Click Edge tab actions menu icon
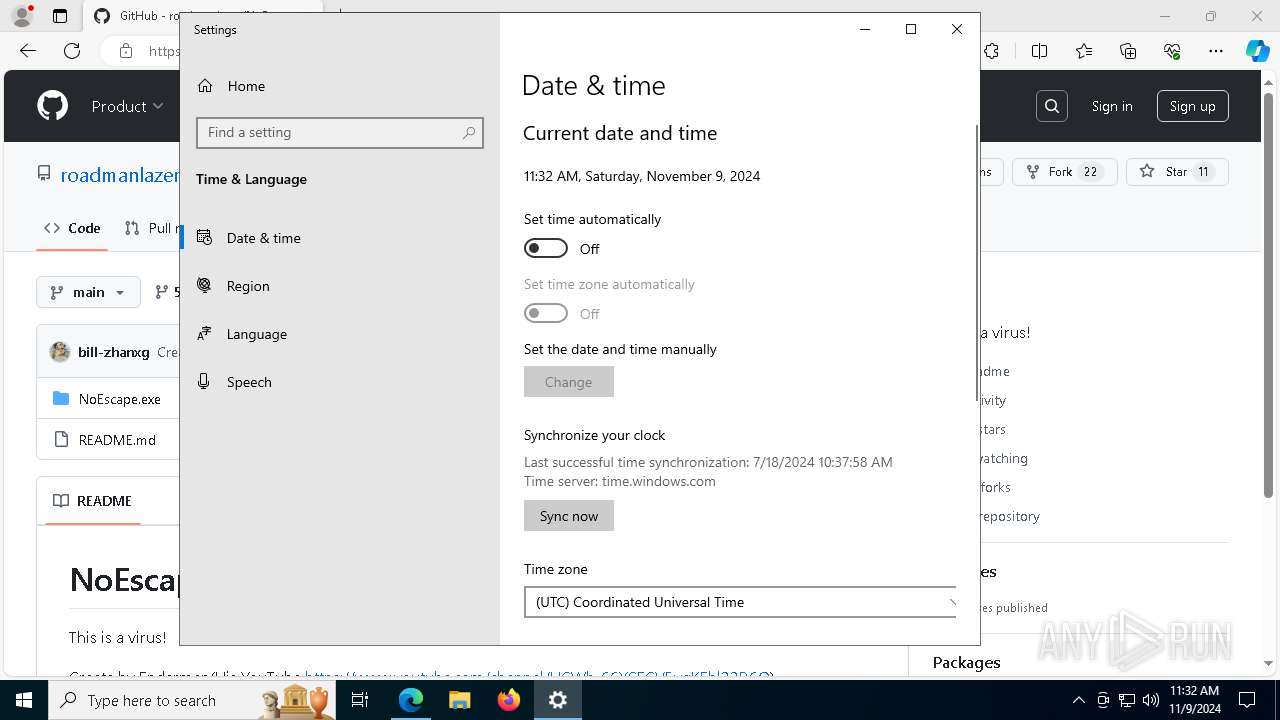This screenshot has height=720, width=1280. coord(60,16)
